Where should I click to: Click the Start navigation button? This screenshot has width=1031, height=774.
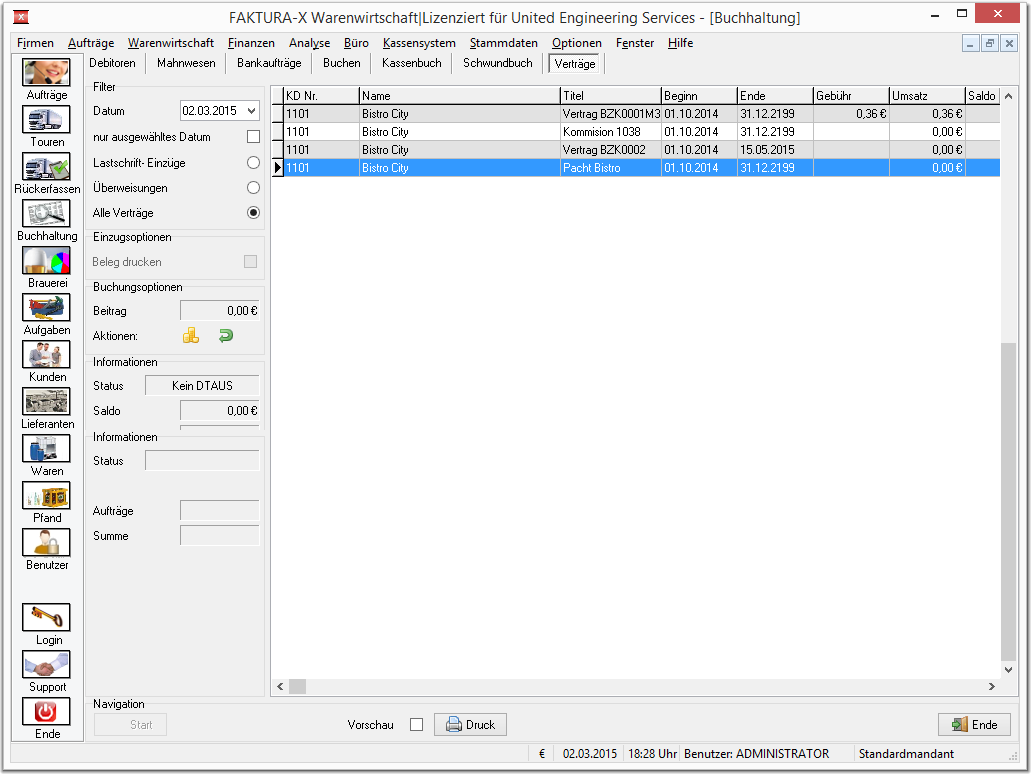click(130, 725)
